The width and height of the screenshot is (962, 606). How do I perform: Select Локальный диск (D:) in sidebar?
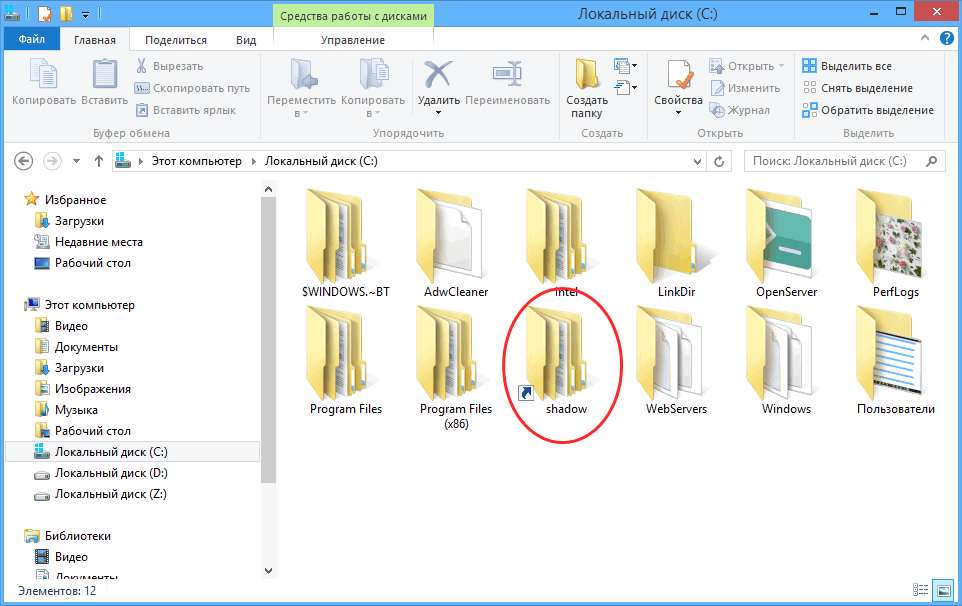coord(111,473)
